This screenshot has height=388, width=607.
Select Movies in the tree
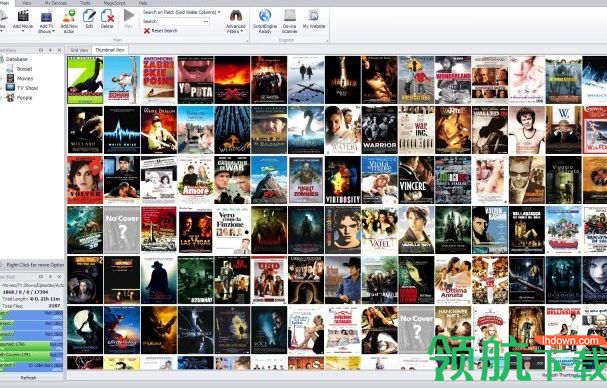(25, 79)
